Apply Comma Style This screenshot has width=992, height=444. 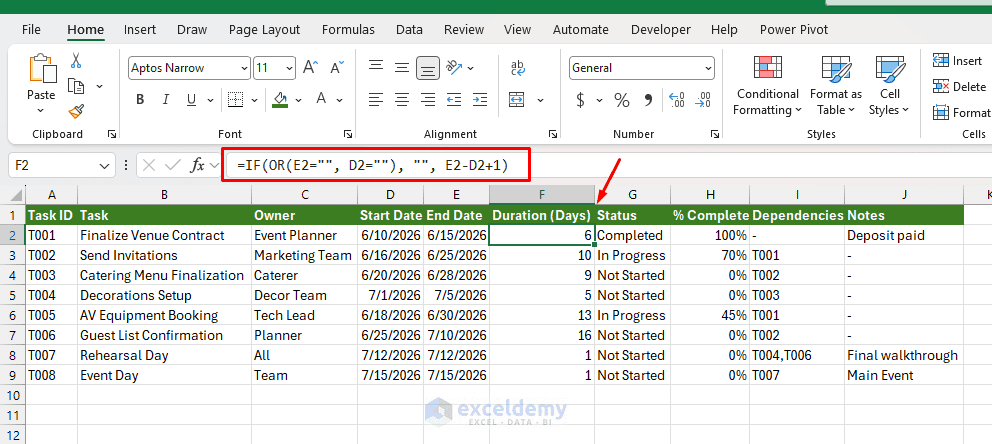pos(648,99)
